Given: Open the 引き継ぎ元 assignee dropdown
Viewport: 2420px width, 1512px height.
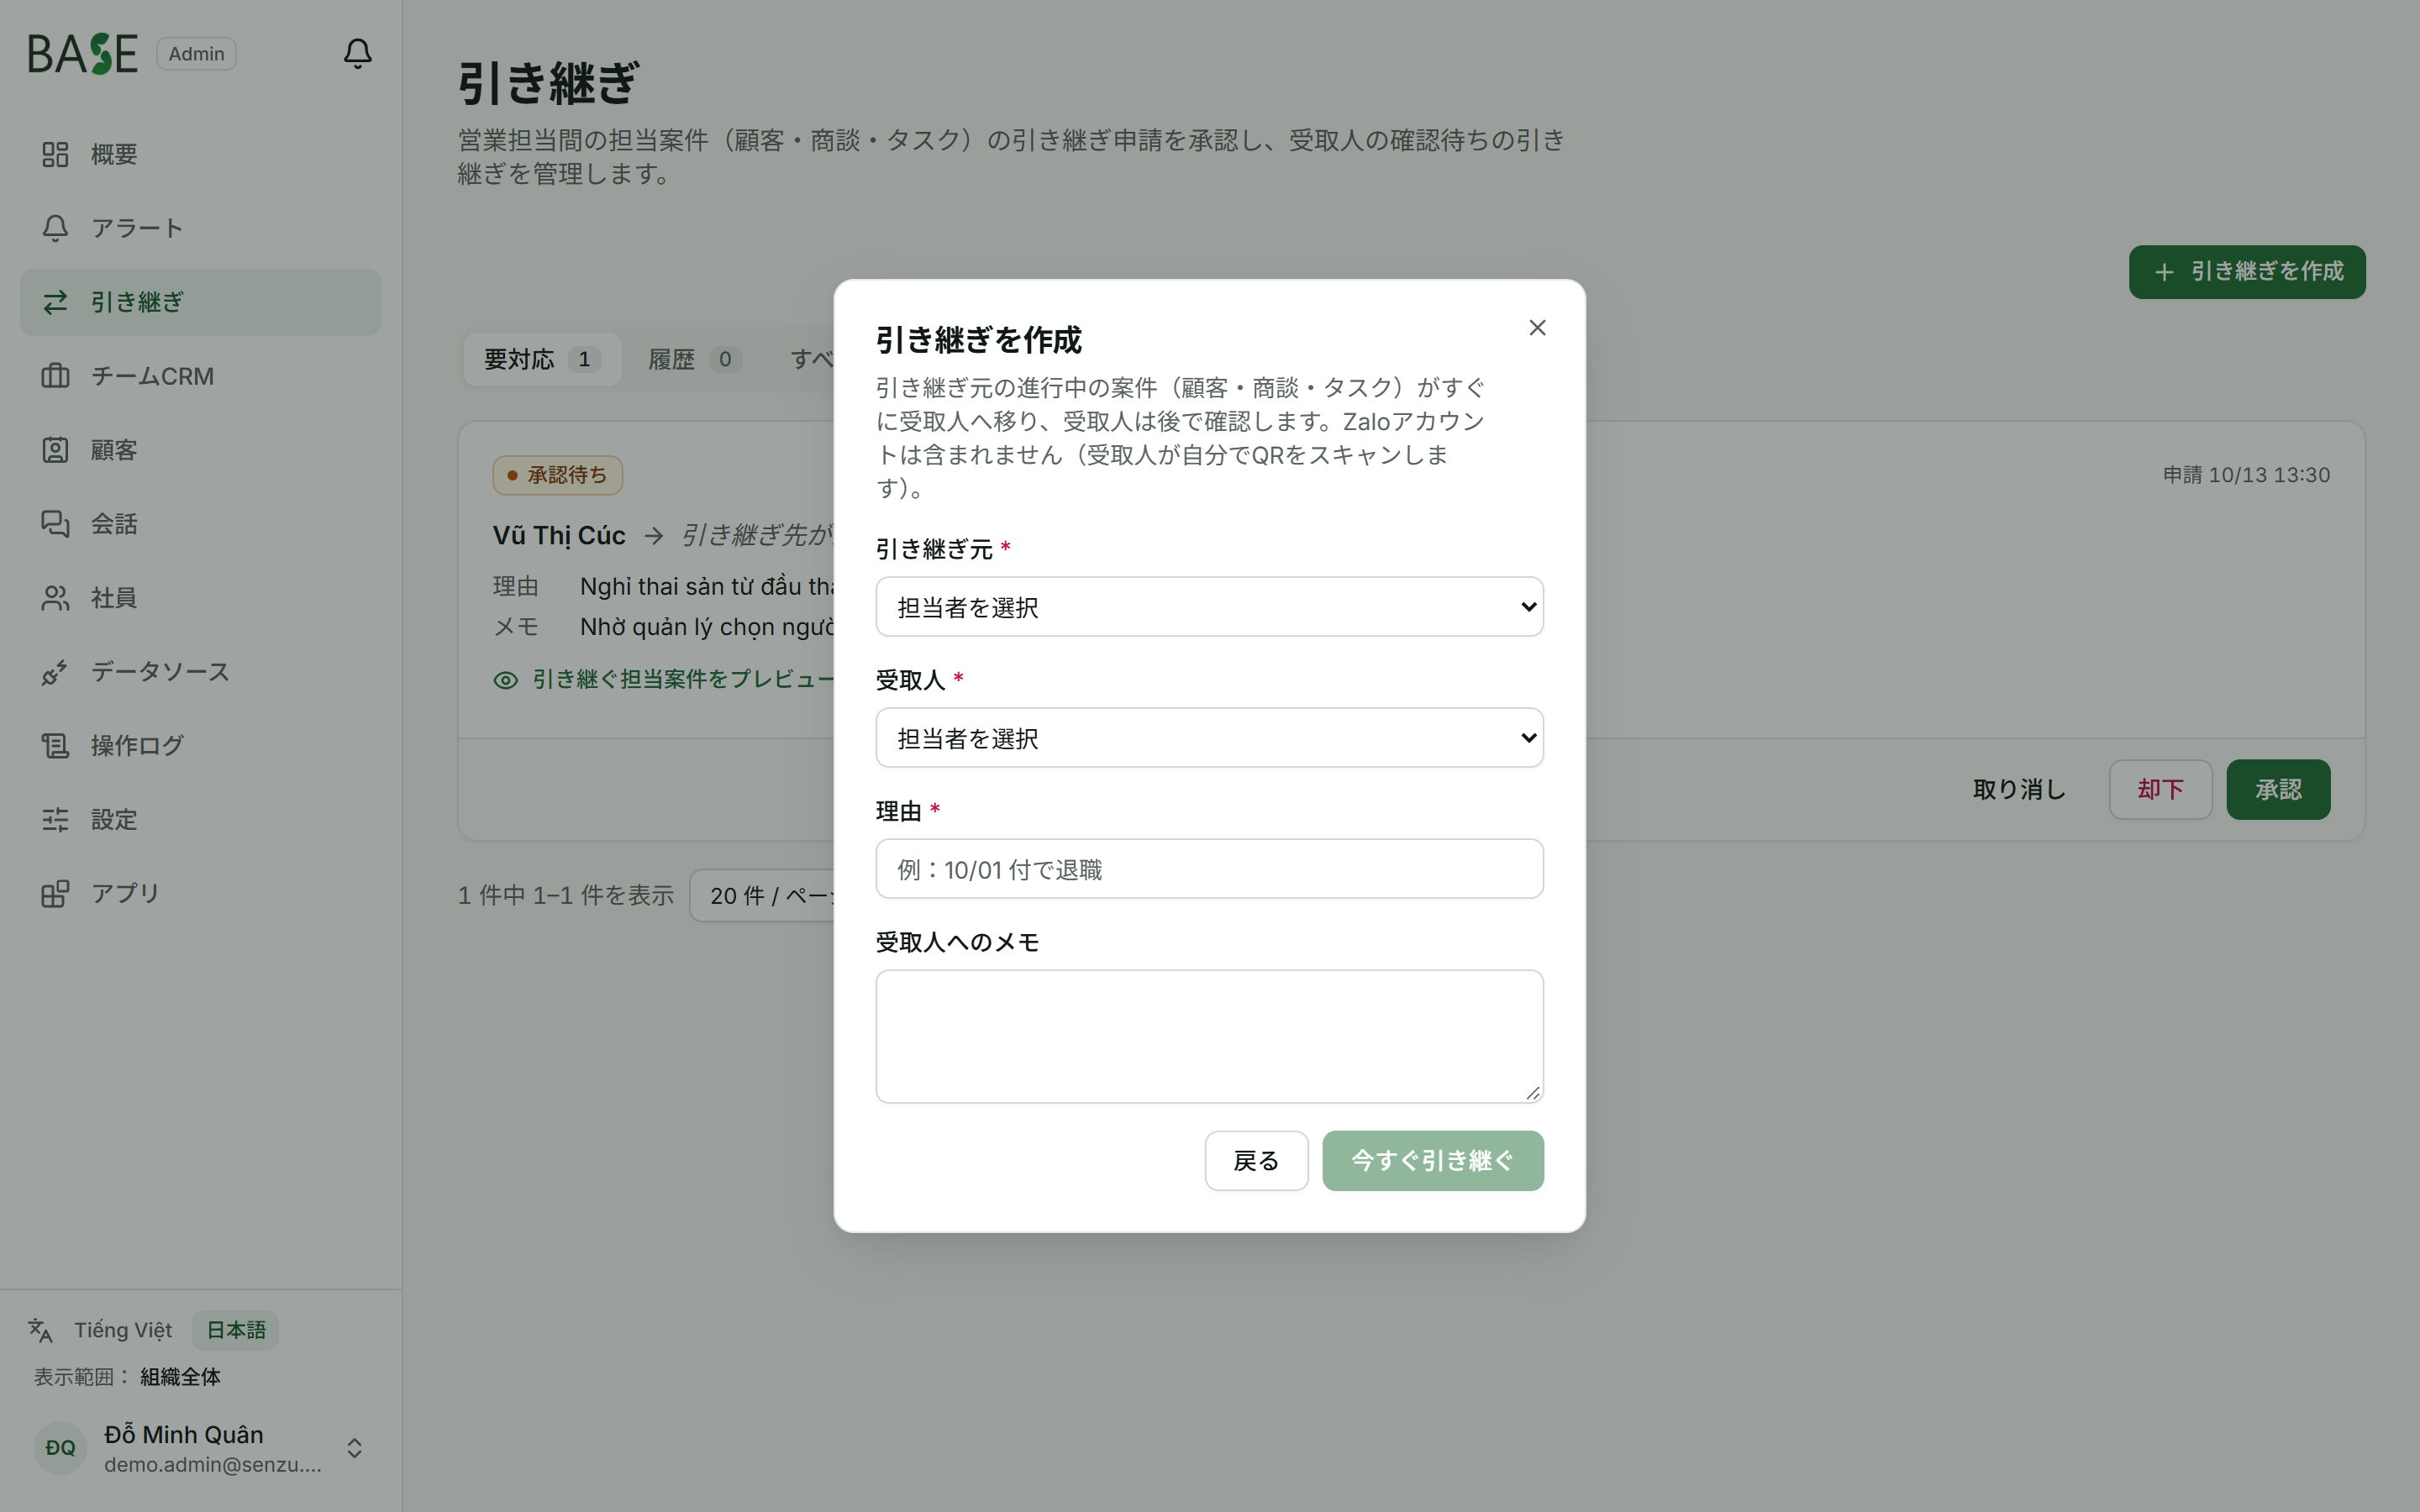Looking at the screenshot, I should tap(1209, 607).
